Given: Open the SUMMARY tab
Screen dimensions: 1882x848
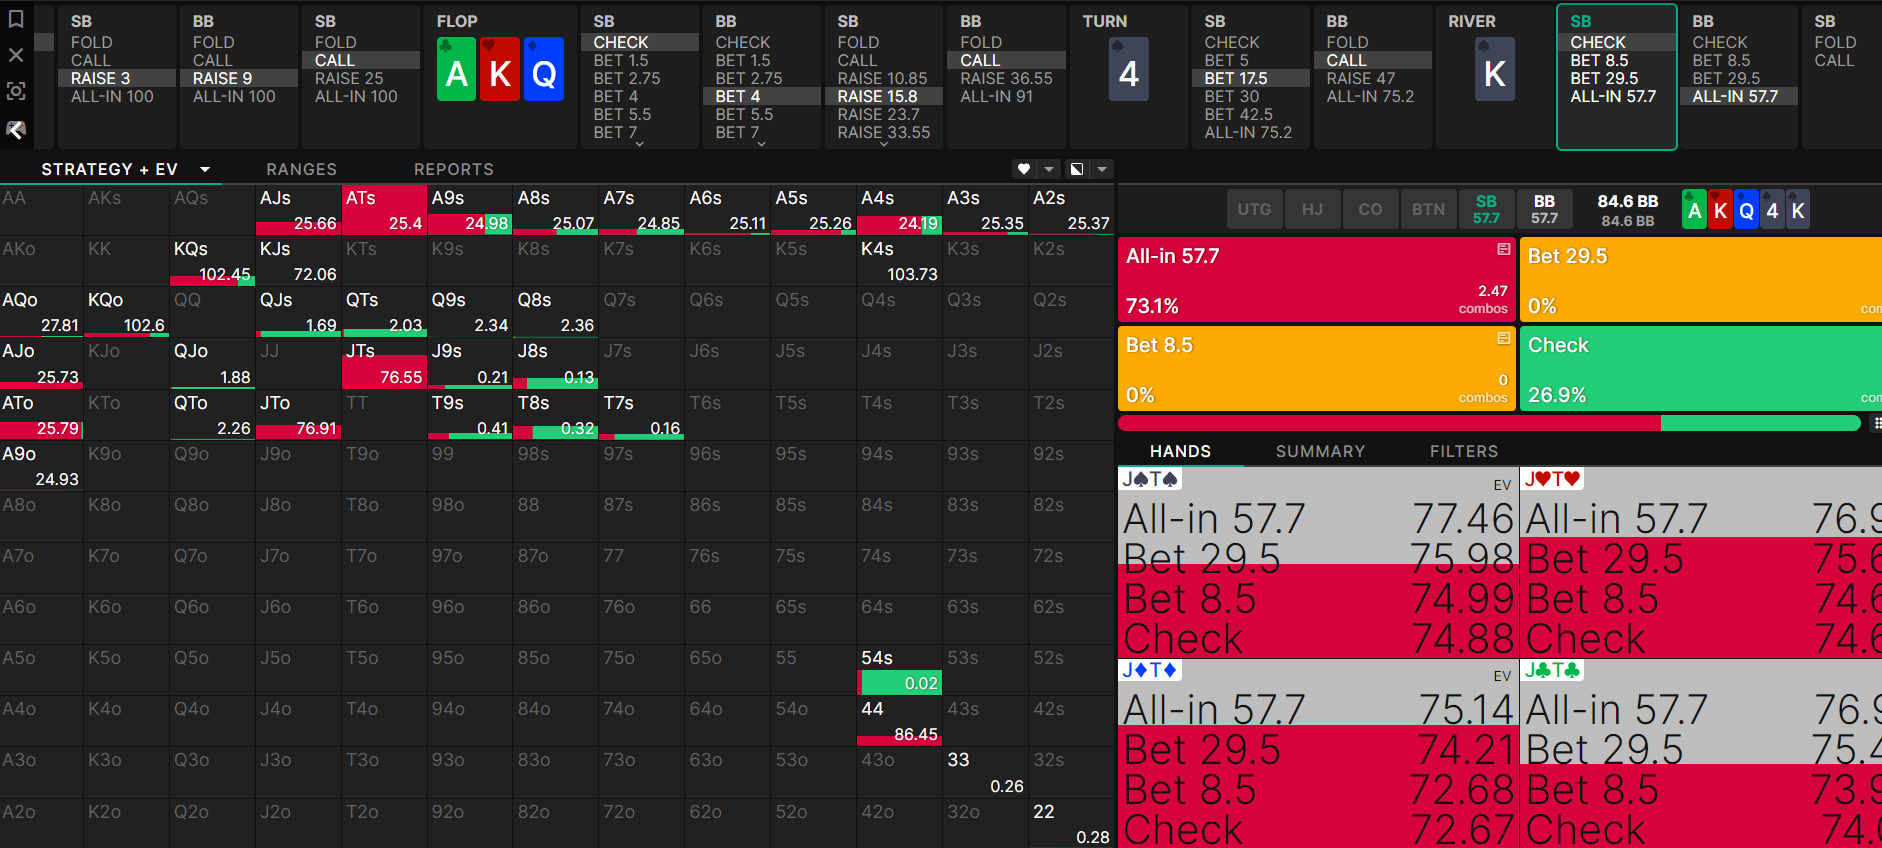Looking at the screenshot, I should pyautogui.click(x=1320, y=451).
